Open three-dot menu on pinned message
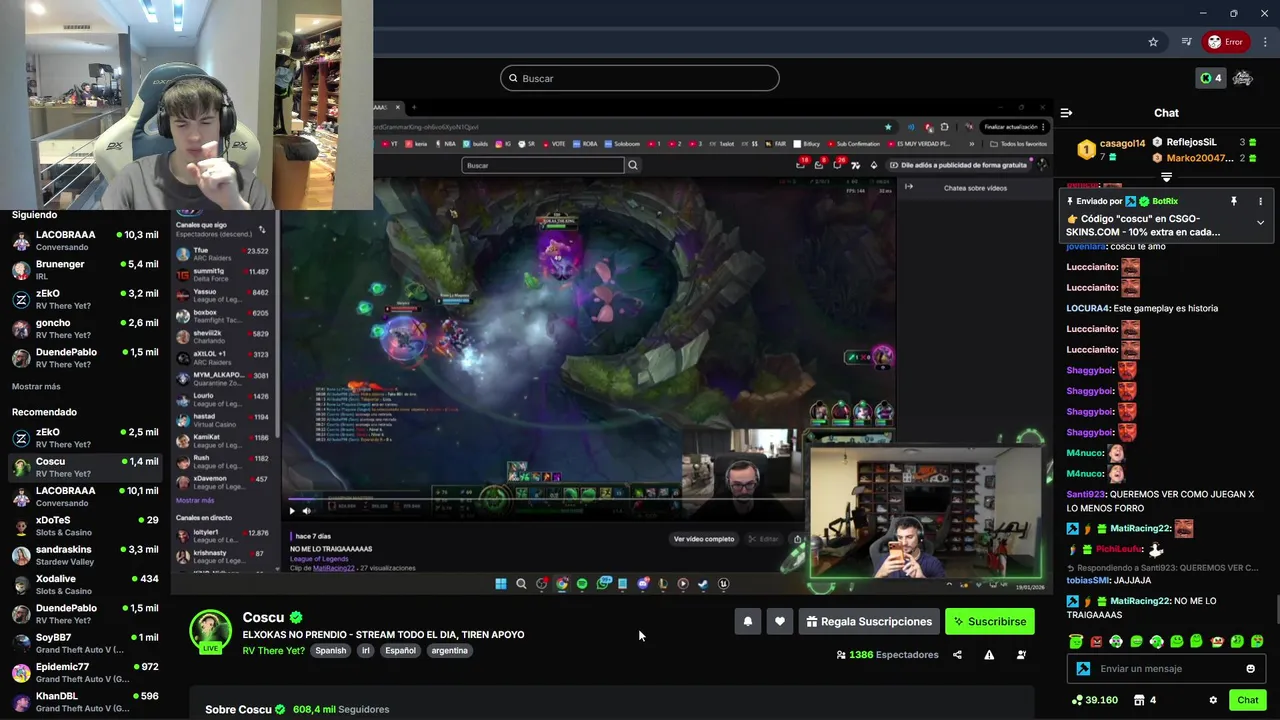 click(x=1260, y=201)
